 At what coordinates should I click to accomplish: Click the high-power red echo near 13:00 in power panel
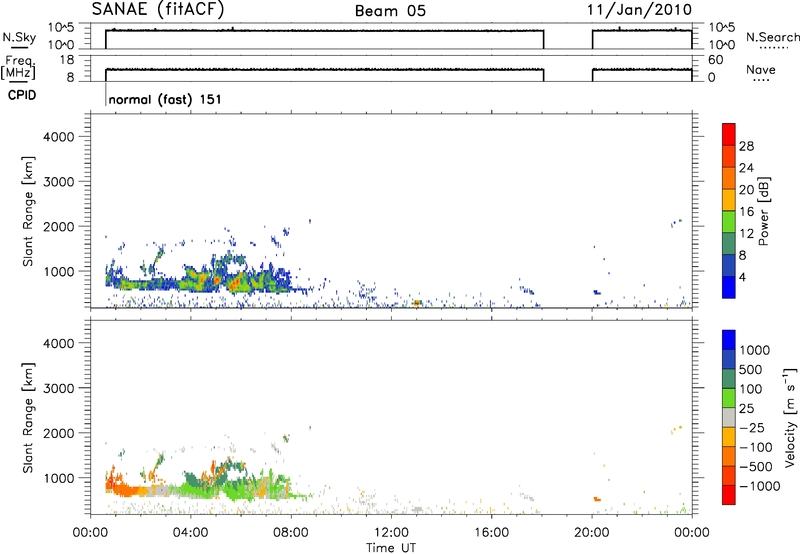[x=417, y=303]
